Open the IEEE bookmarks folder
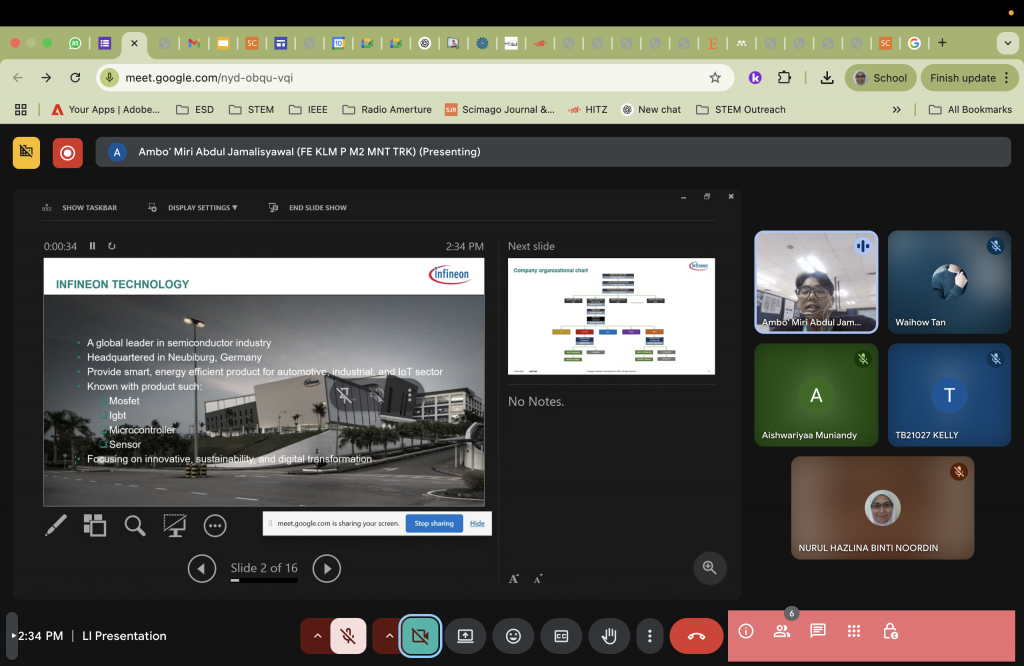1024x666 pixels. pyautogui.click(x=308, y=110)
